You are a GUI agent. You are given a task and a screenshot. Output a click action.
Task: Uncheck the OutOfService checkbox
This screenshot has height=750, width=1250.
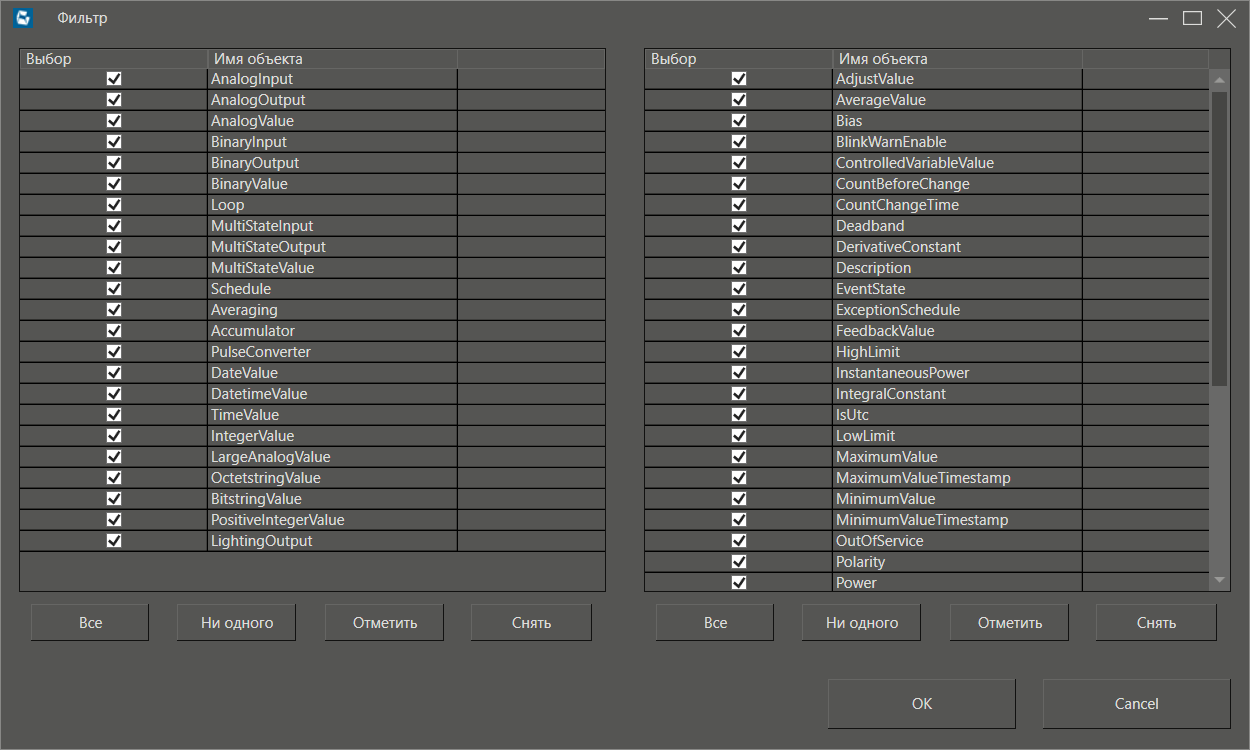739,541
